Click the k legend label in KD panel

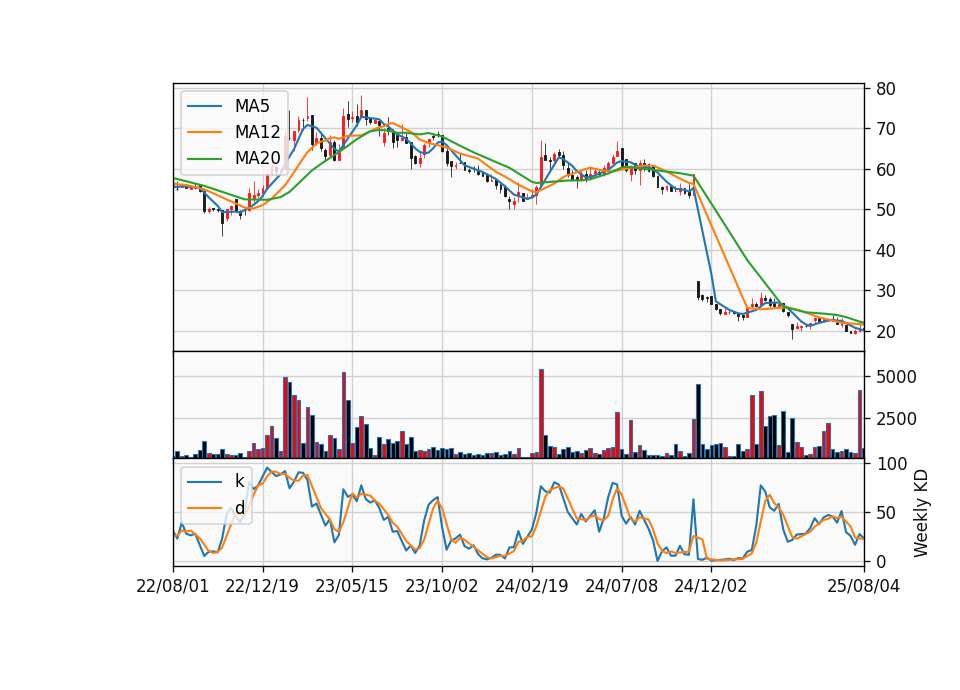point(239,481)
